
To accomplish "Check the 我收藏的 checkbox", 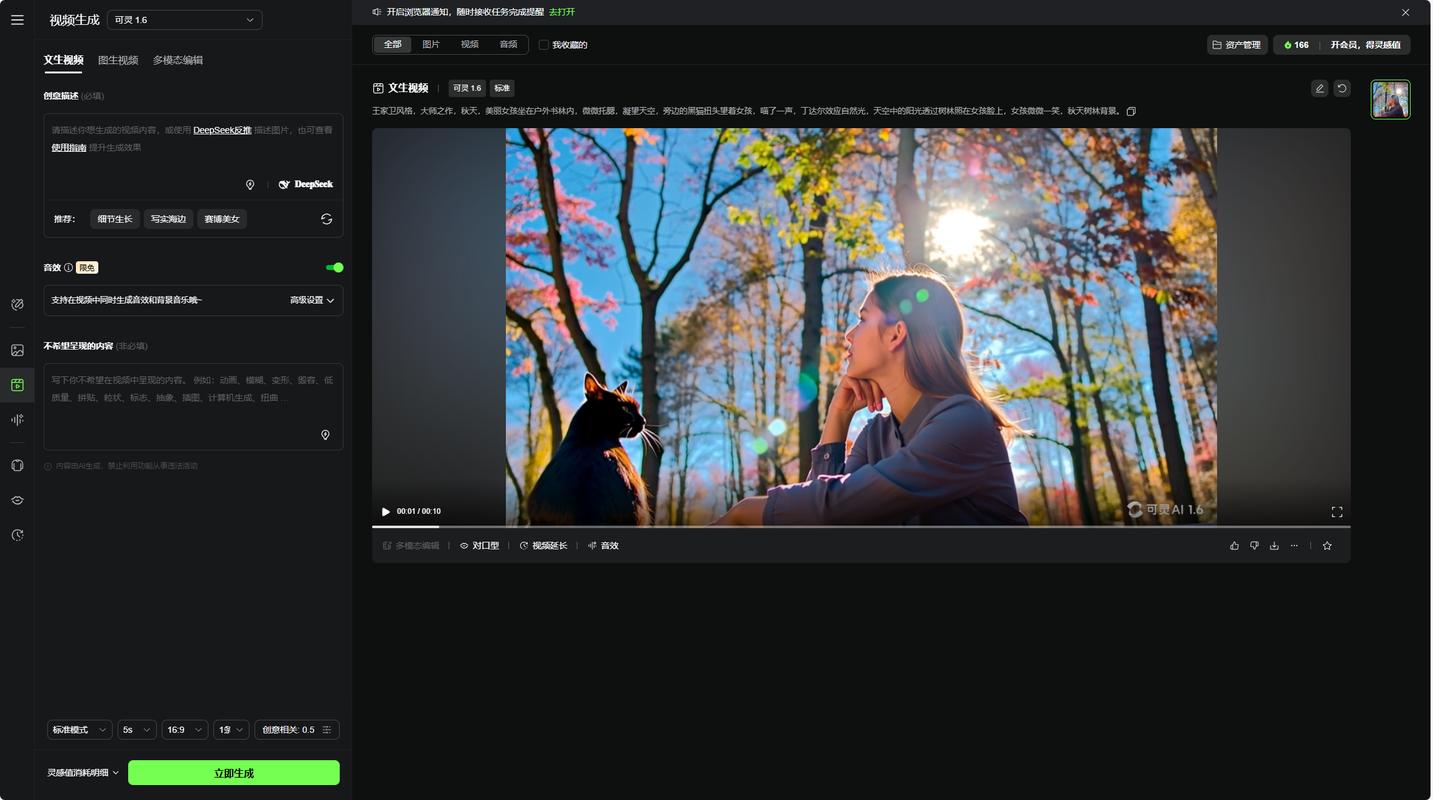I will pos(544,45).
